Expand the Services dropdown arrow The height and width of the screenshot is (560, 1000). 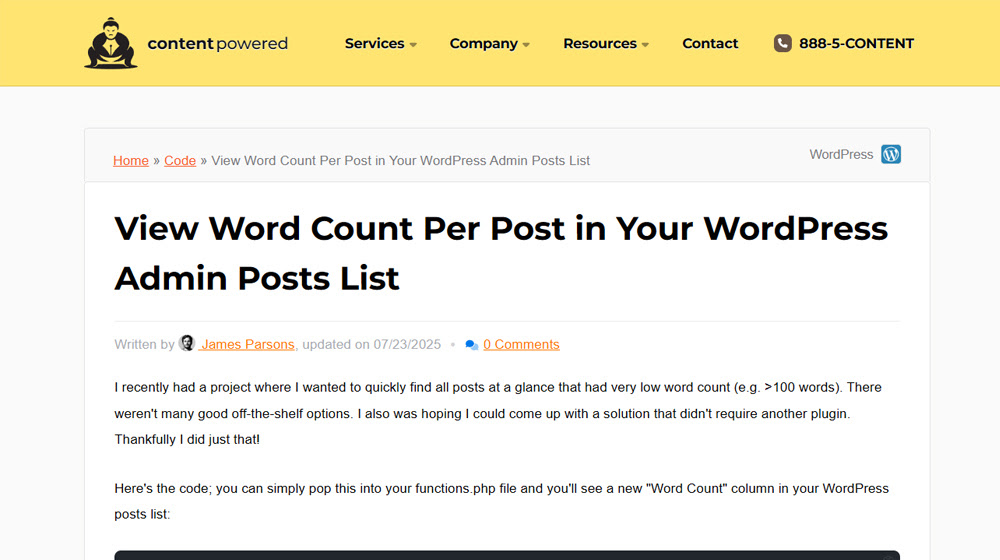(413, 45)
